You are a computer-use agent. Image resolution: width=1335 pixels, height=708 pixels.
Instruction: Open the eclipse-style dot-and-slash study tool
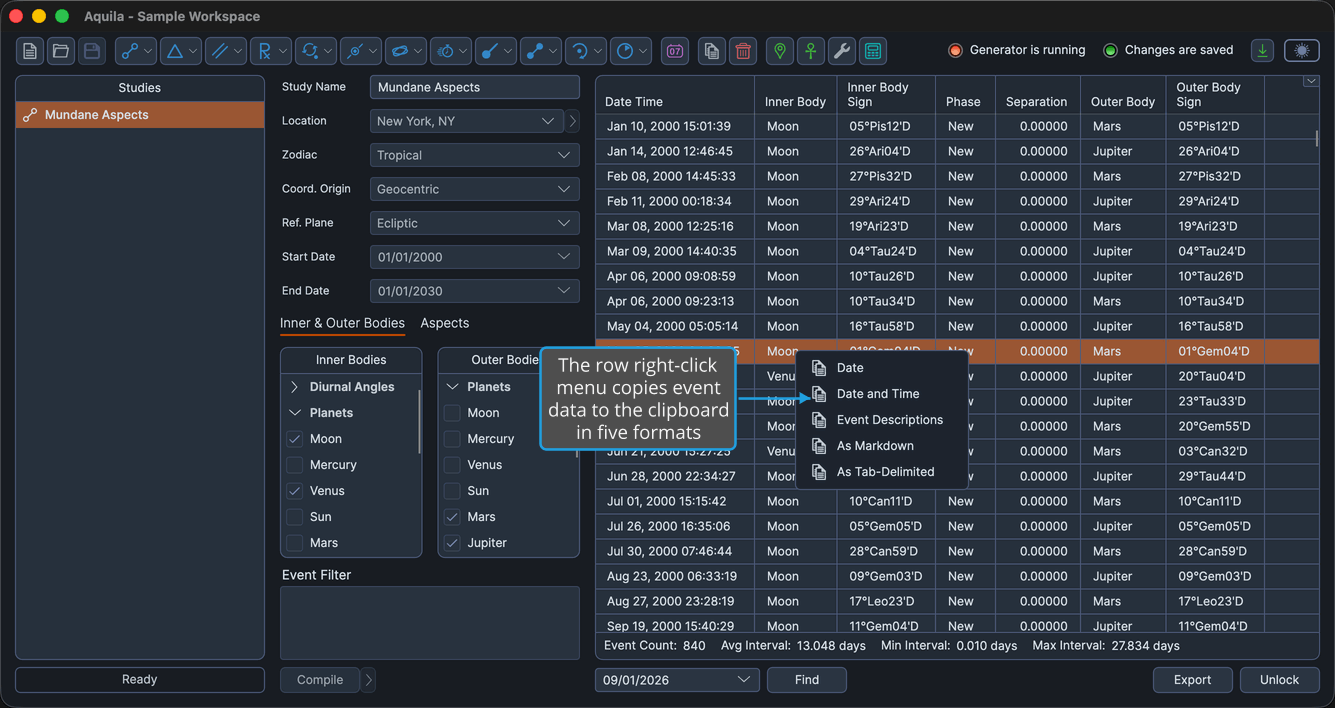361,51
